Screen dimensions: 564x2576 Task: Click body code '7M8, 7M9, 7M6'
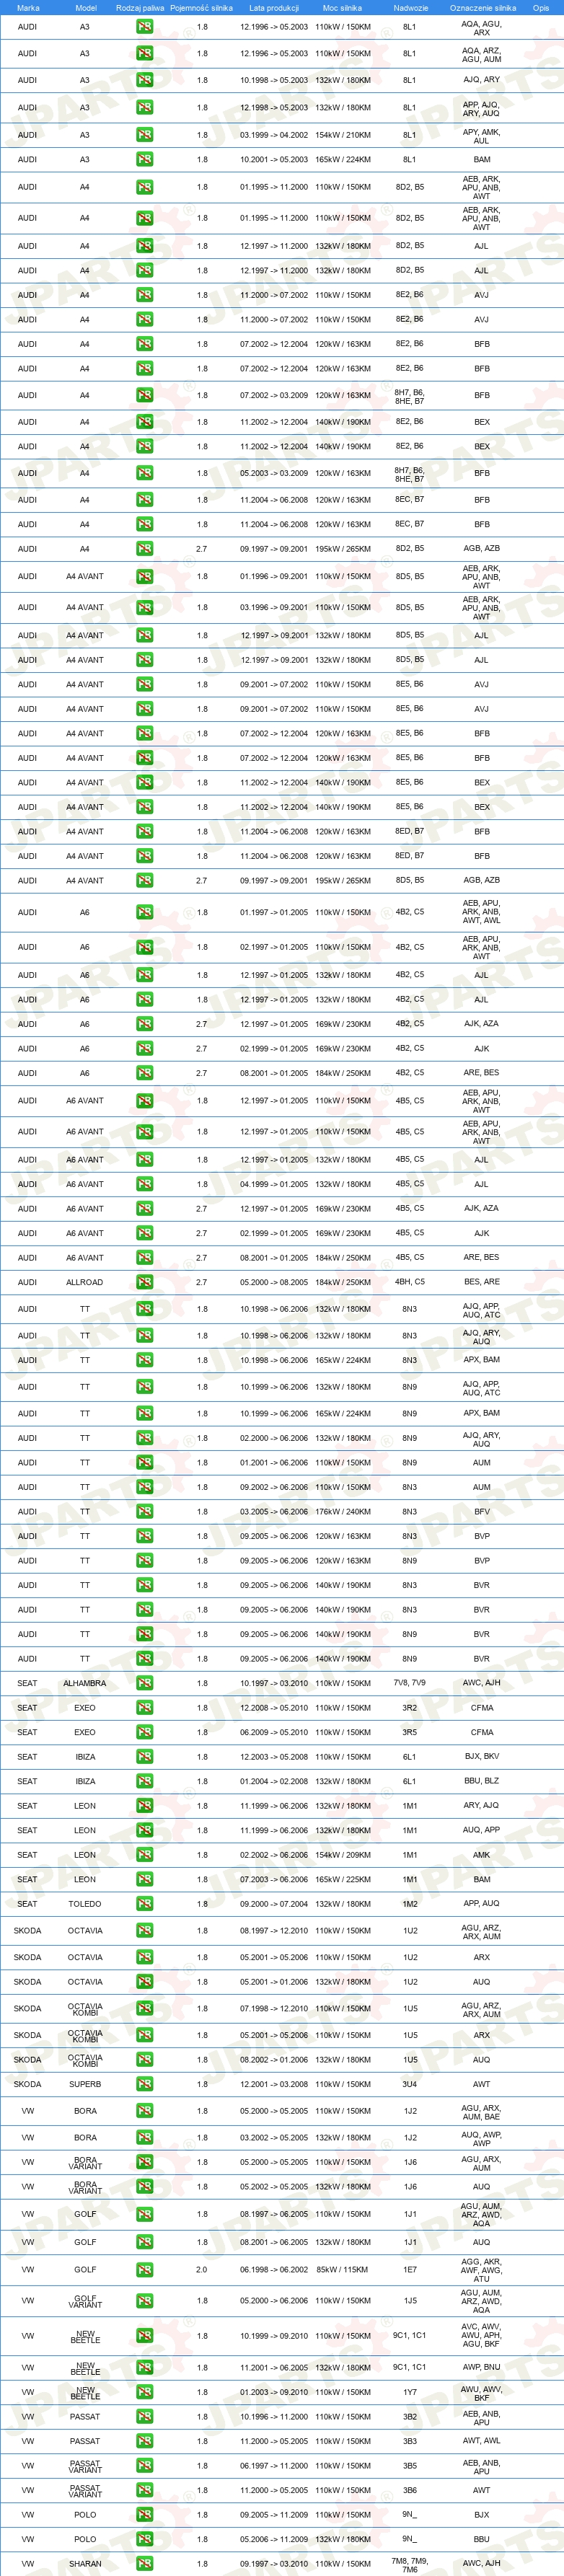point(410,2564)
